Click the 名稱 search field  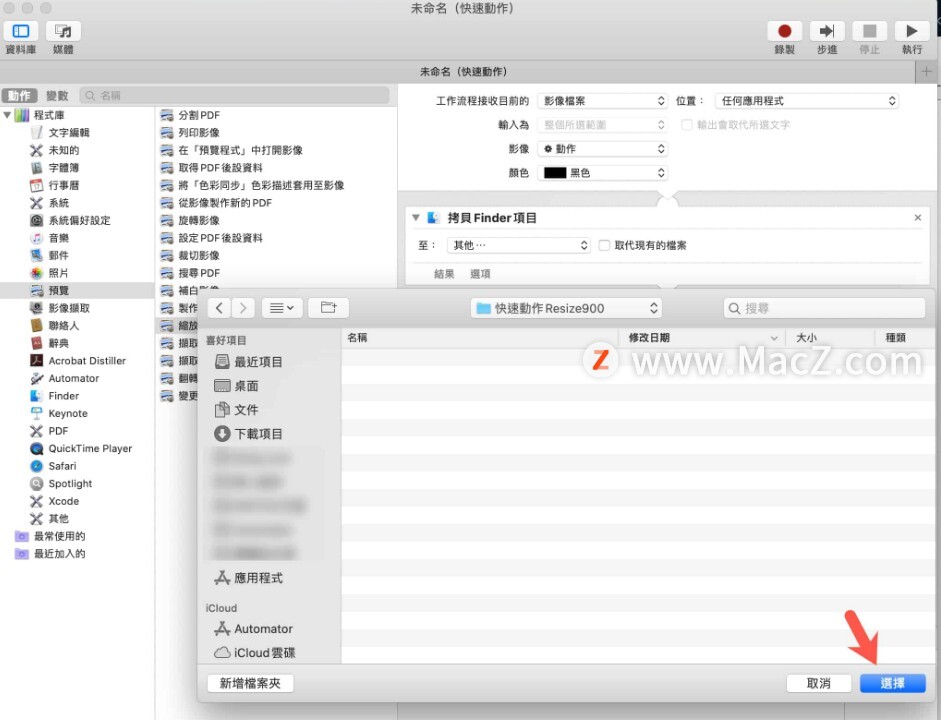click(235, 95)
